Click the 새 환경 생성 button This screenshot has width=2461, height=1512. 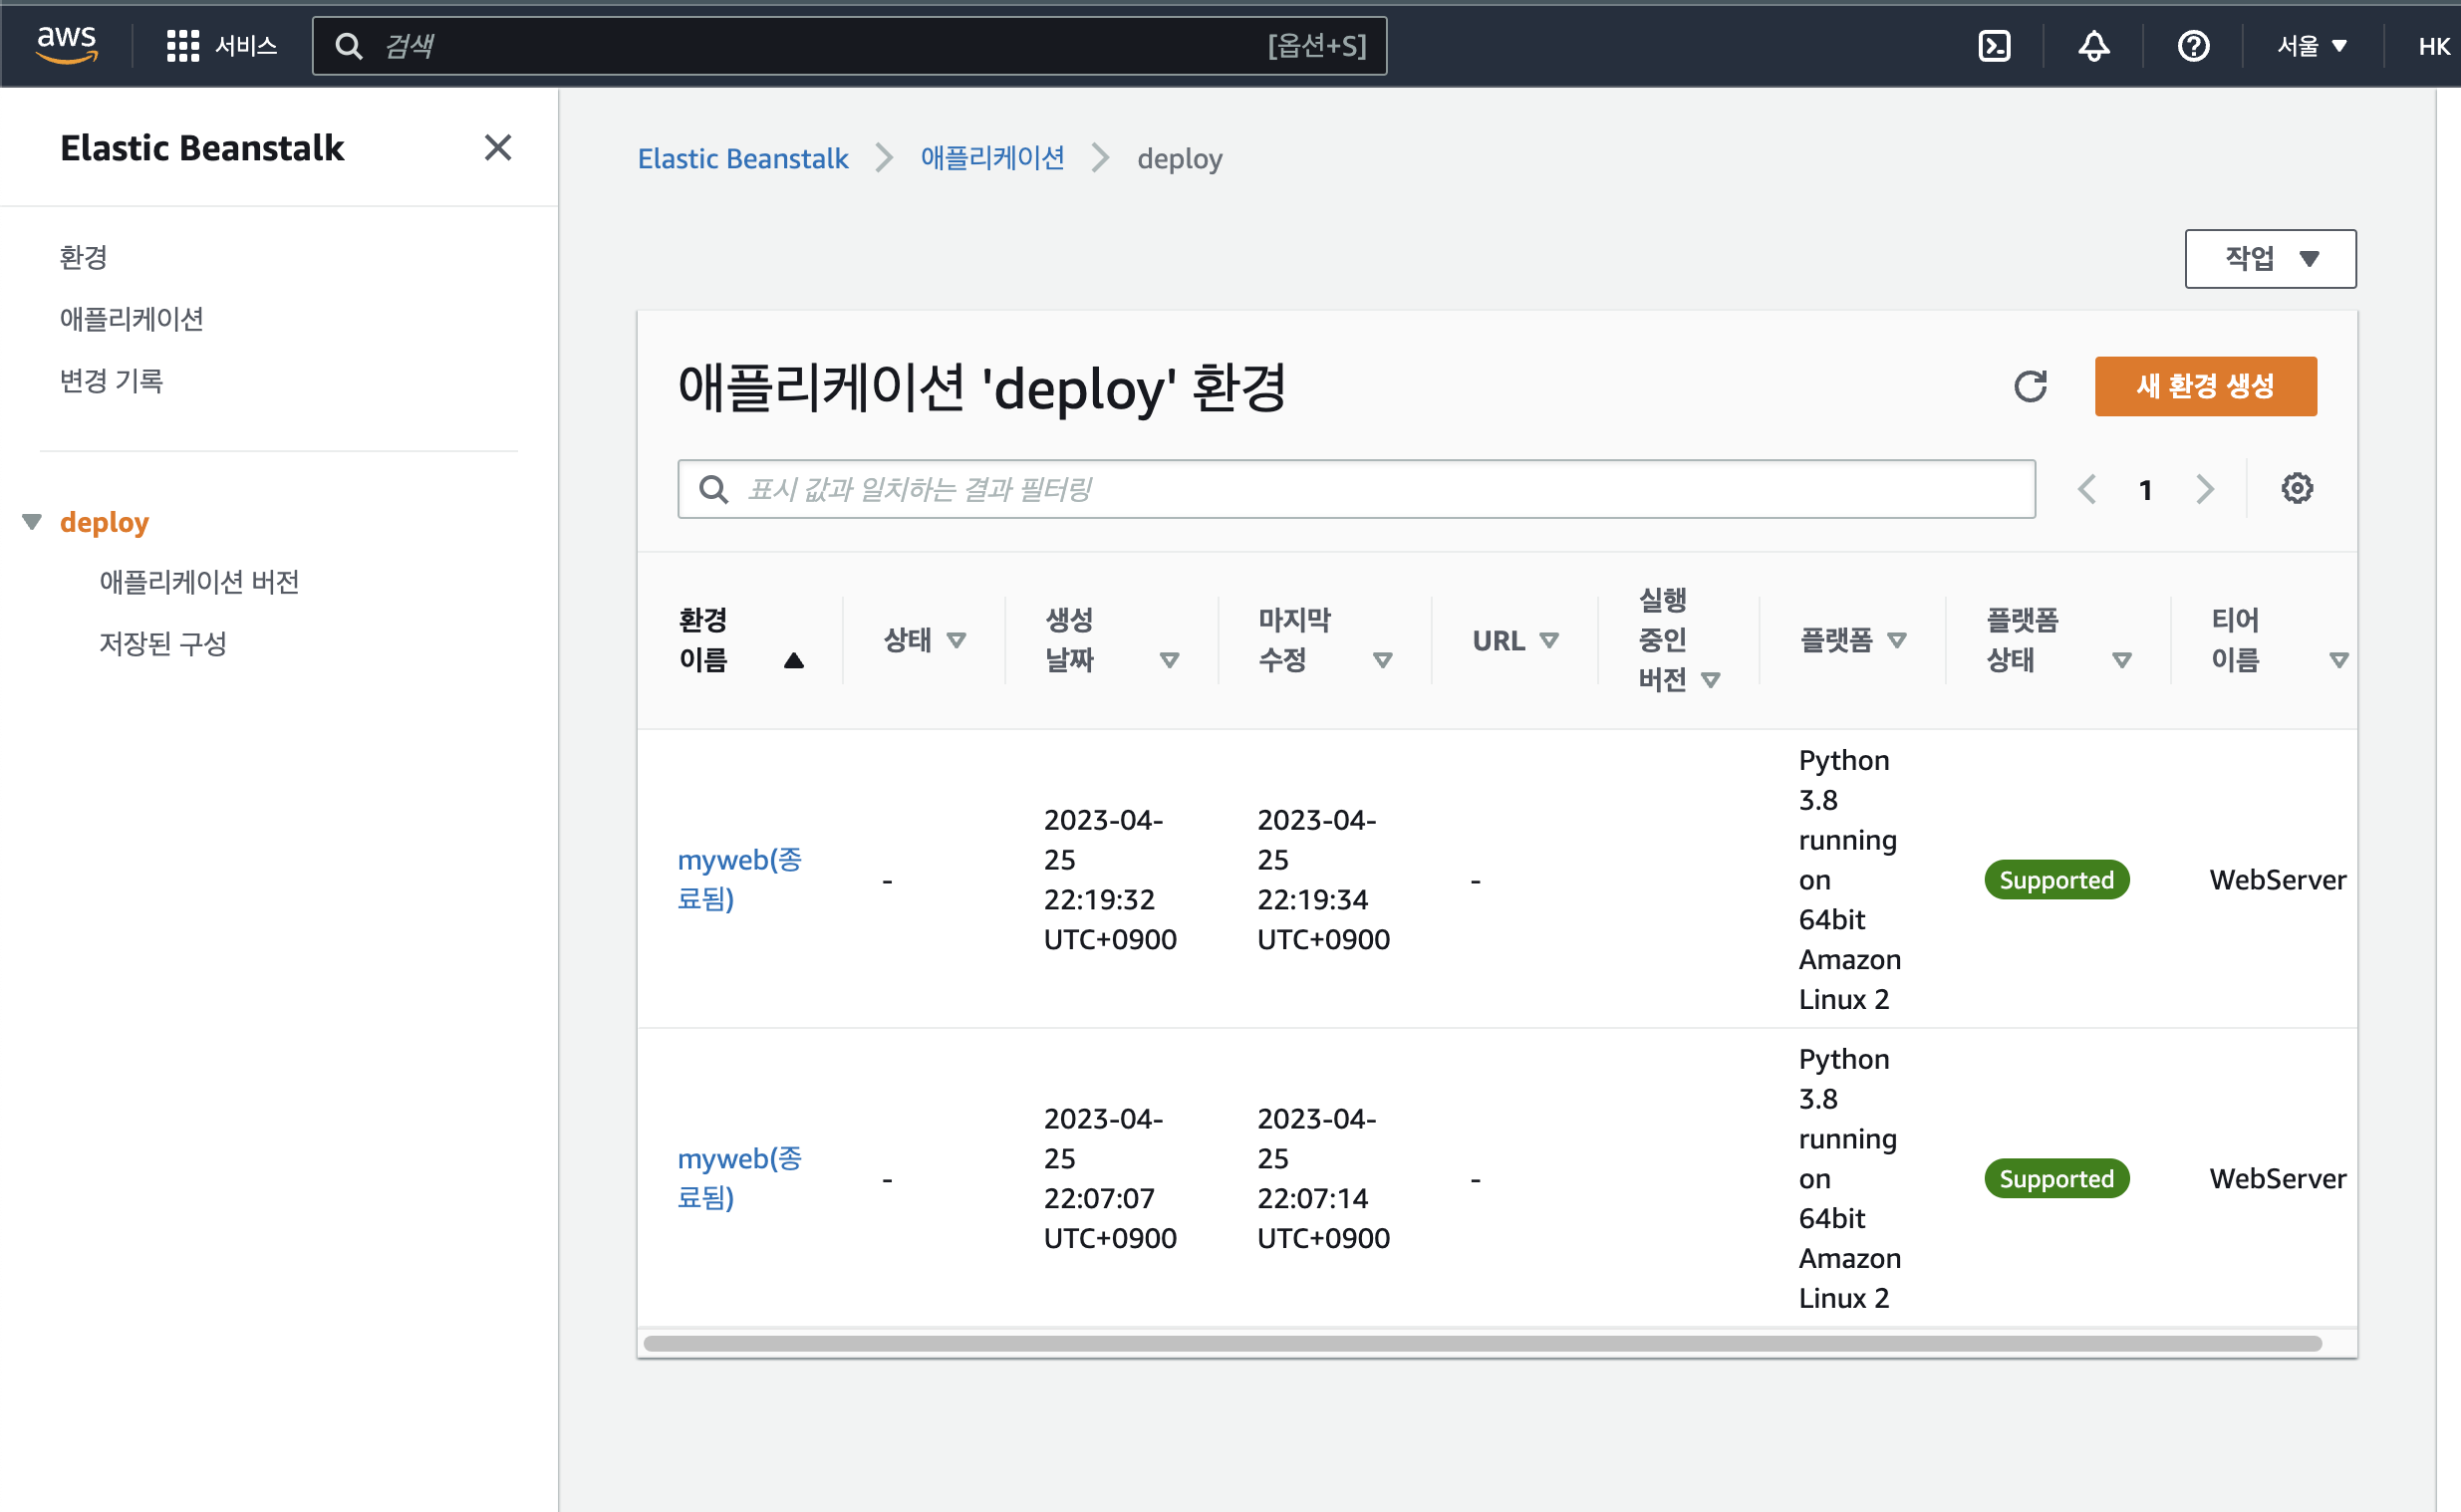pyautogui.click(x=2205, y=386)
